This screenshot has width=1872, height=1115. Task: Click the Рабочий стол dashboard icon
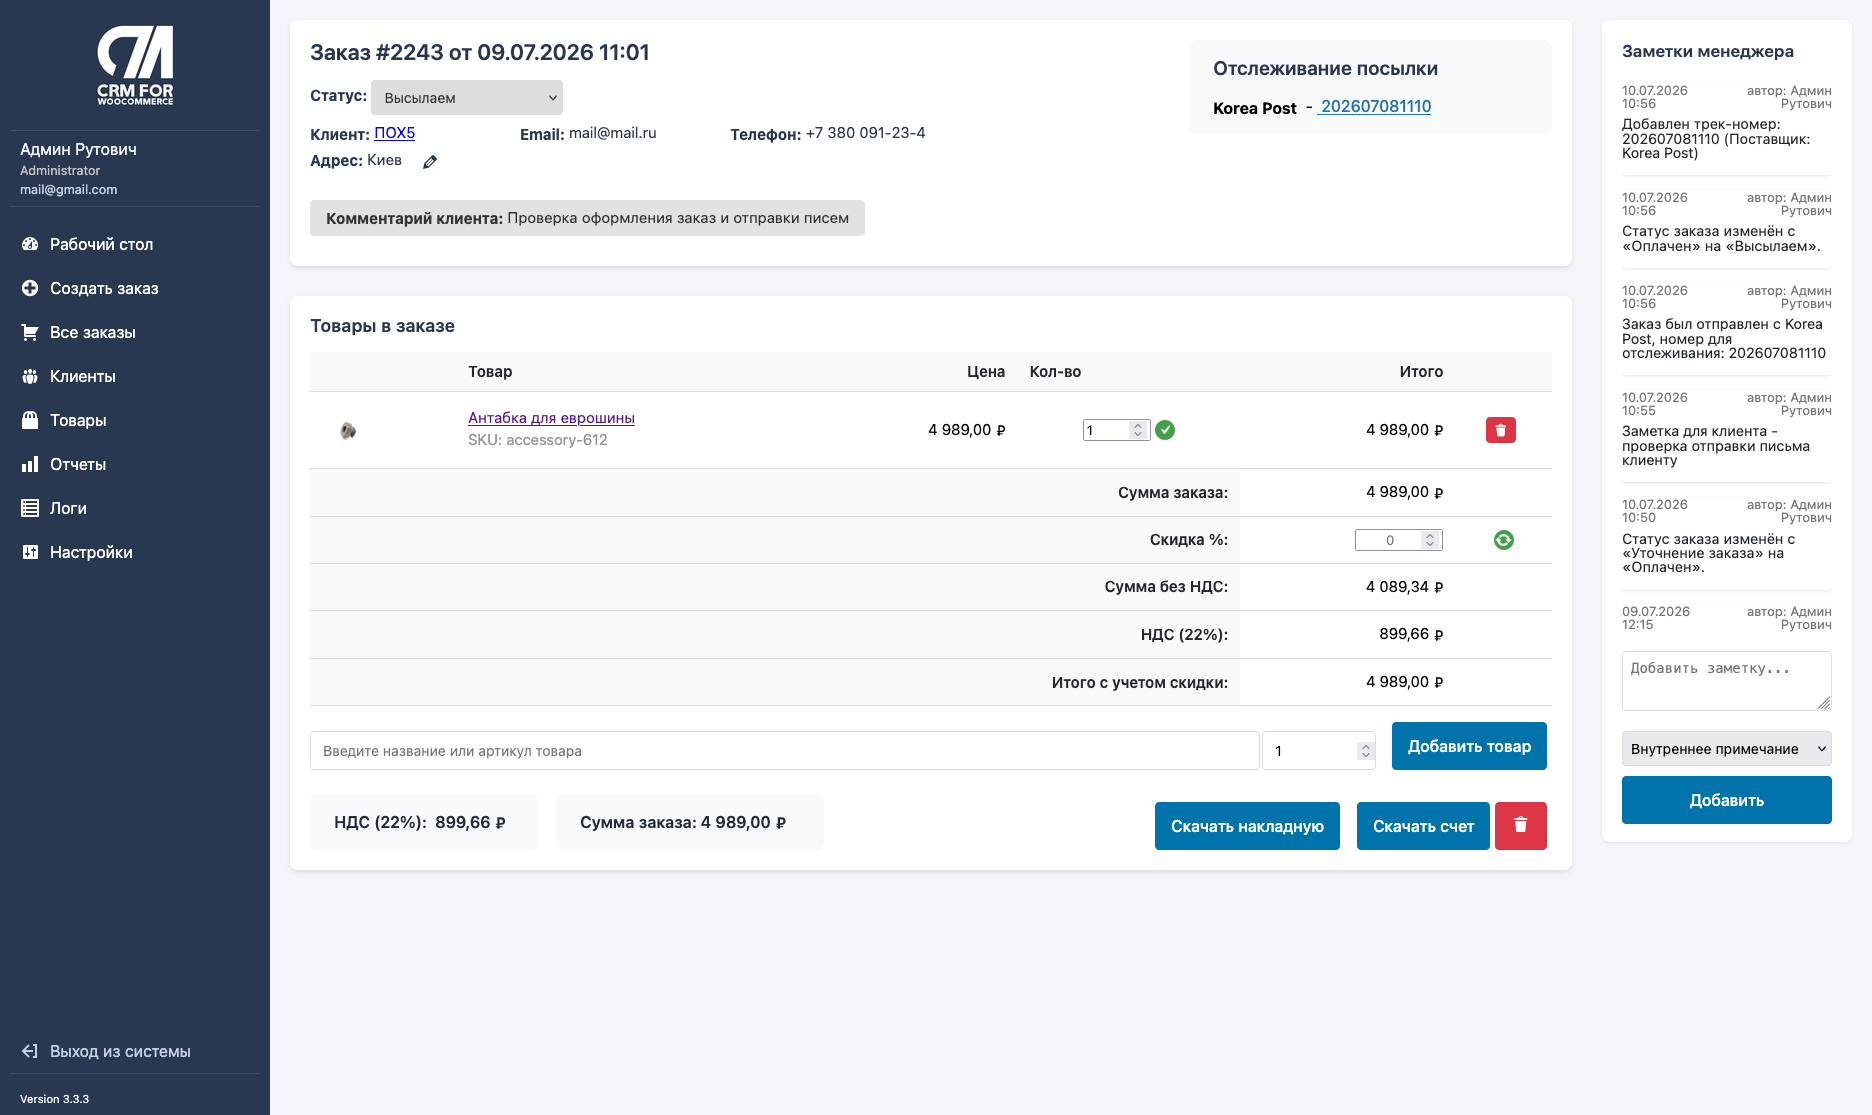pyautogui.click(x=30, y=244)
